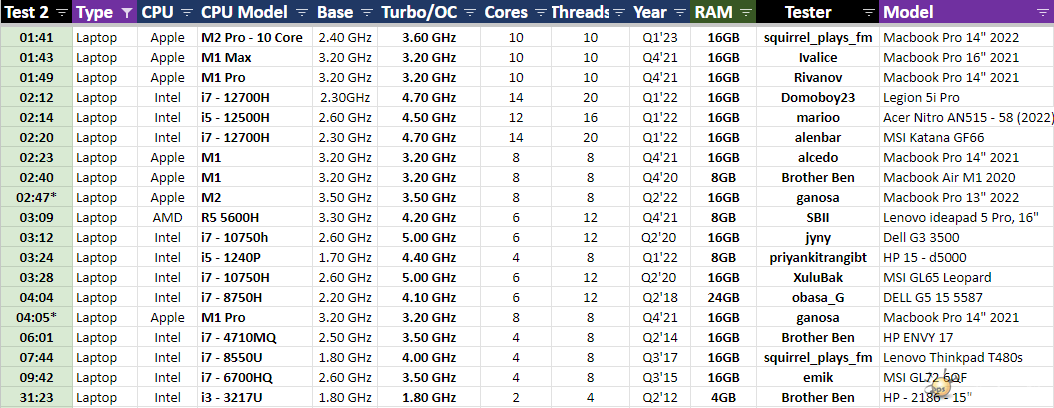The height and width of the screenshot is (408, 1054).
Task: Select tester cell 'SBII'
Action: click(818, 217)
